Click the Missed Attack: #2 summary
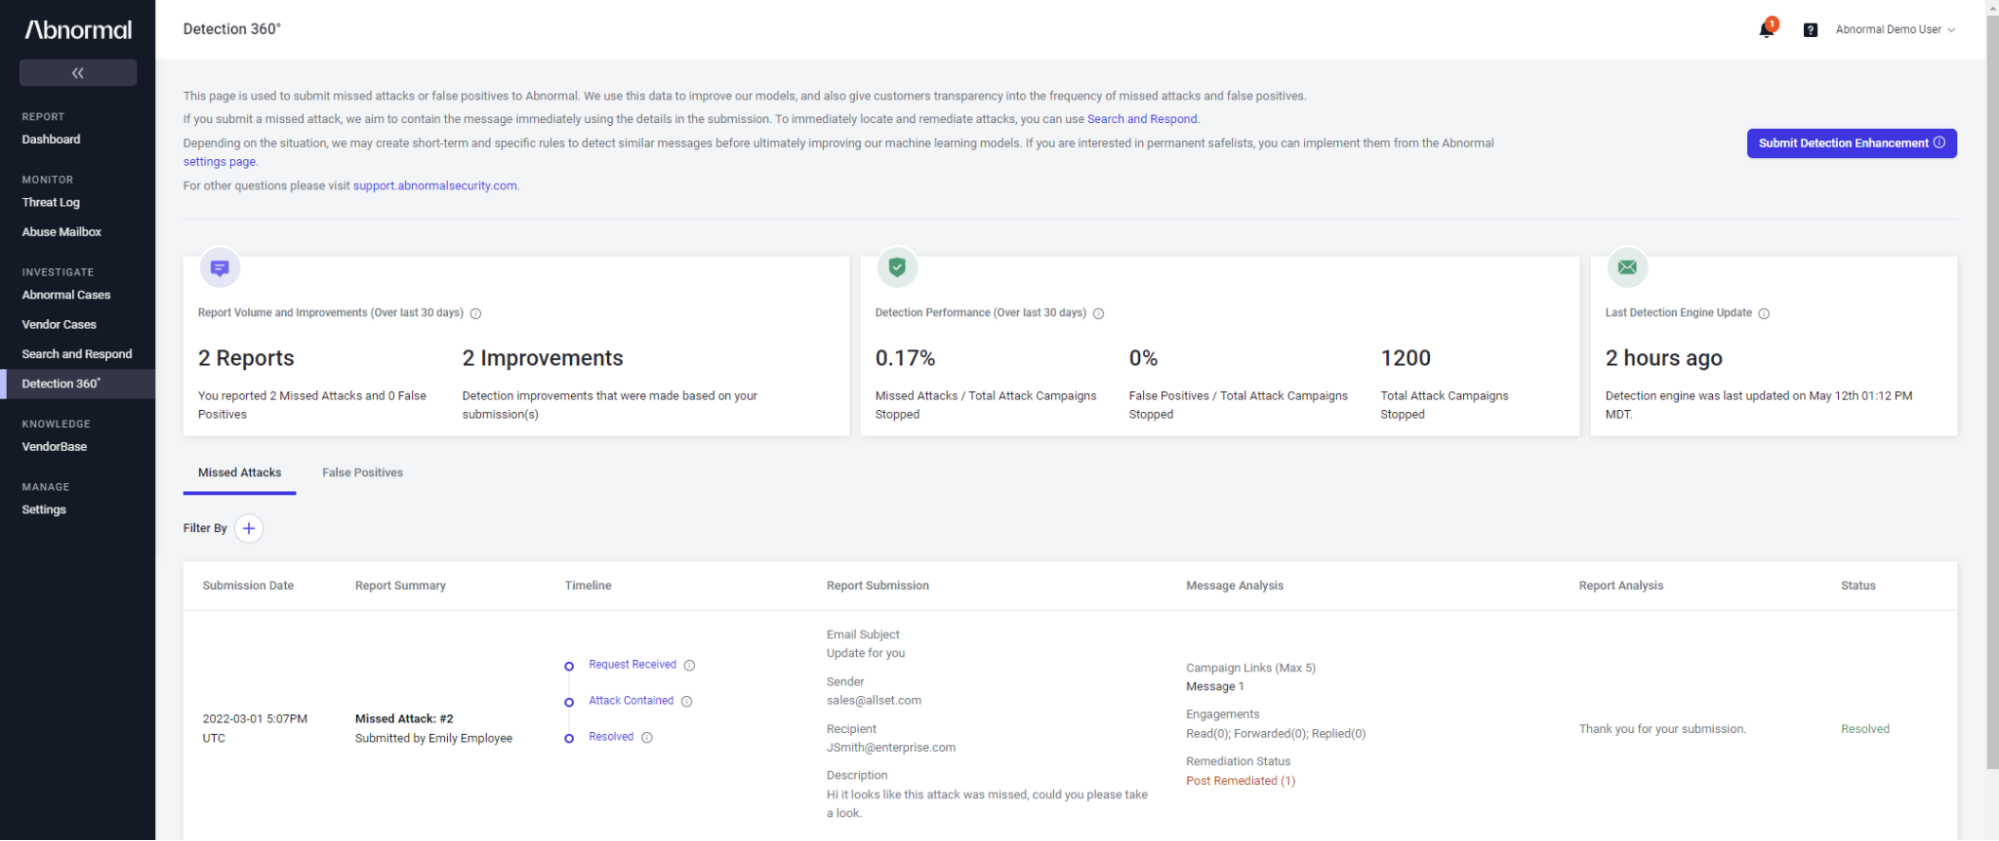 [404, 719]
